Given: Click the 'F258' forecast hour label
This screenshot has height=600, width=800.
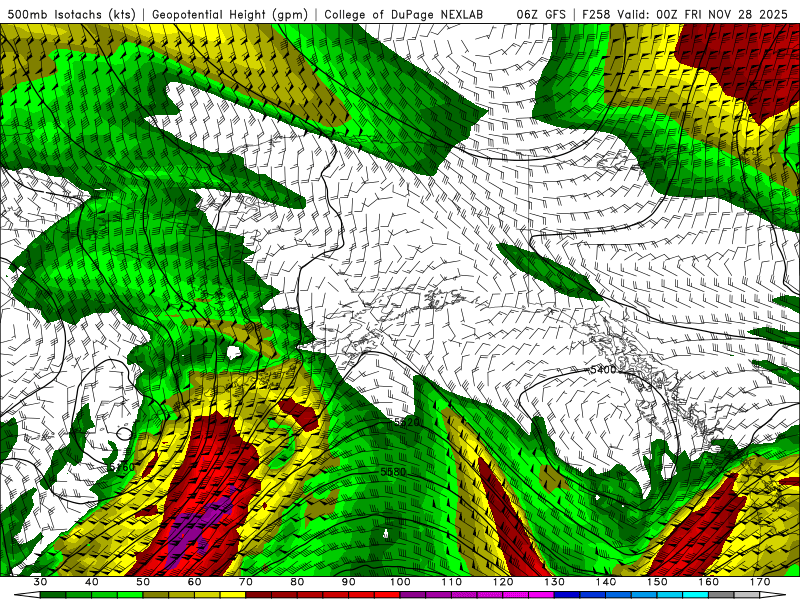Looking at the screenshot, I should [596, 15].
